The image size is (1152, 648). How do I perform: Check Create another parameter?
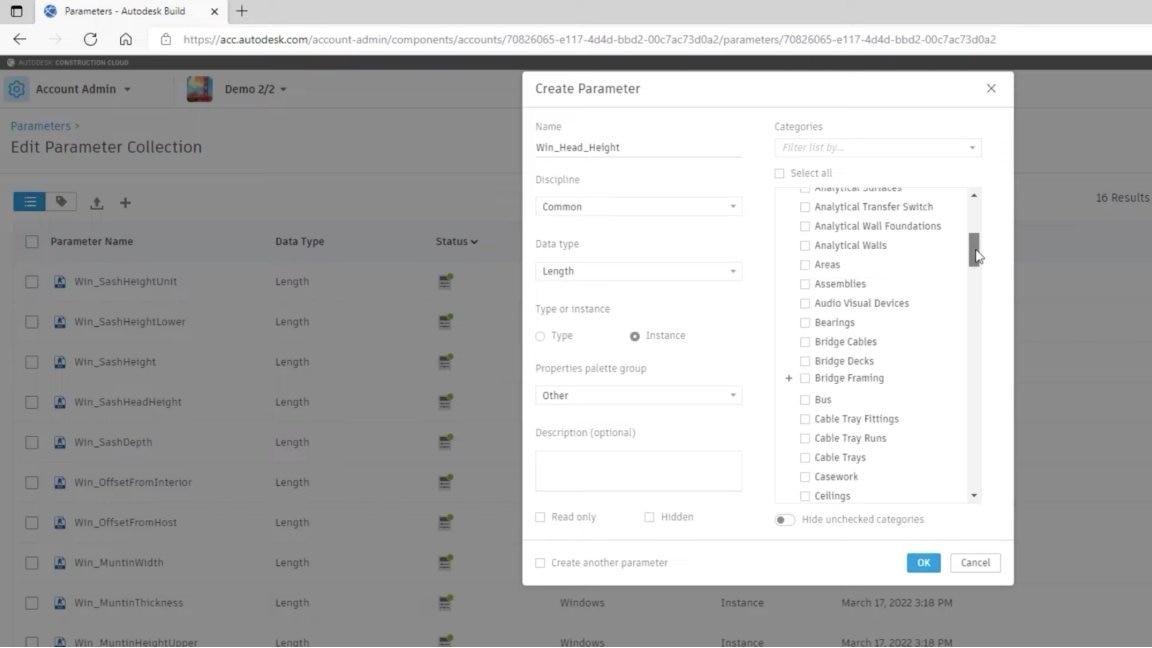click(540, 563)
